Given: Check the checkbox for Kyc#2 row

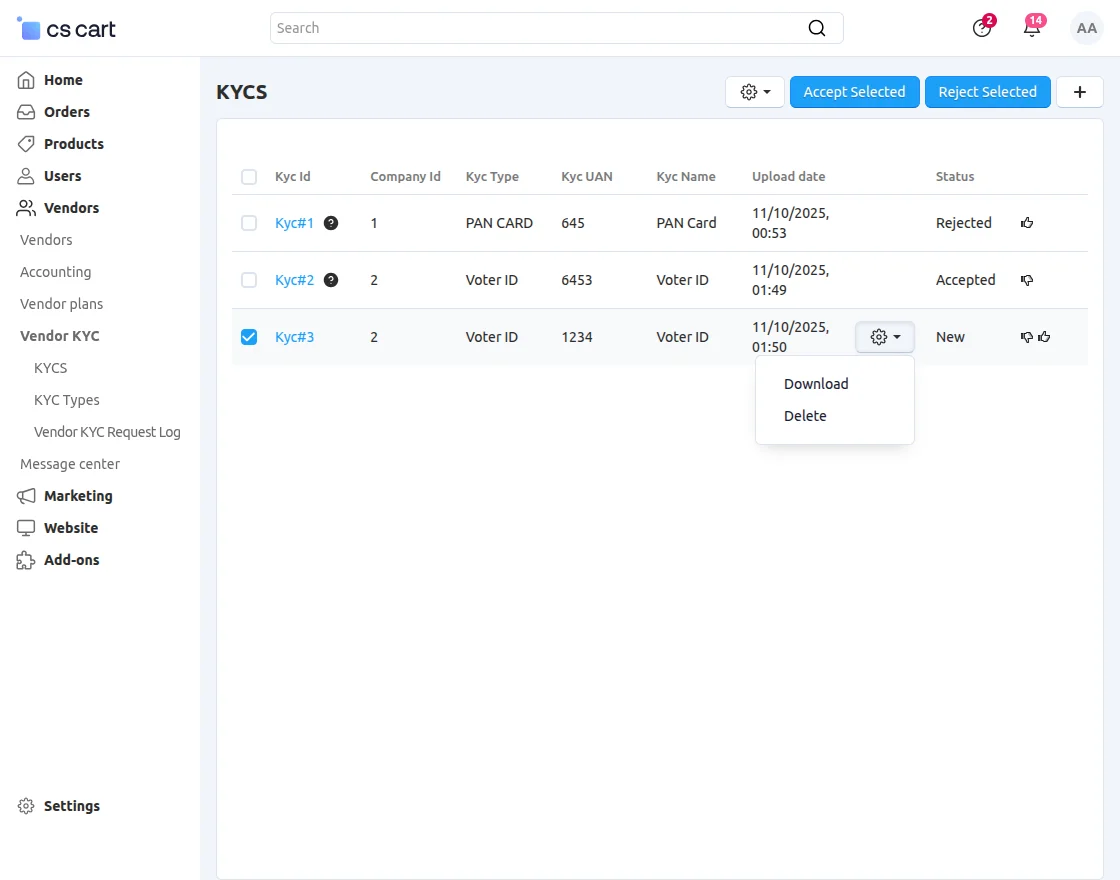Looking at the screenshot, I should click(248, 280).
